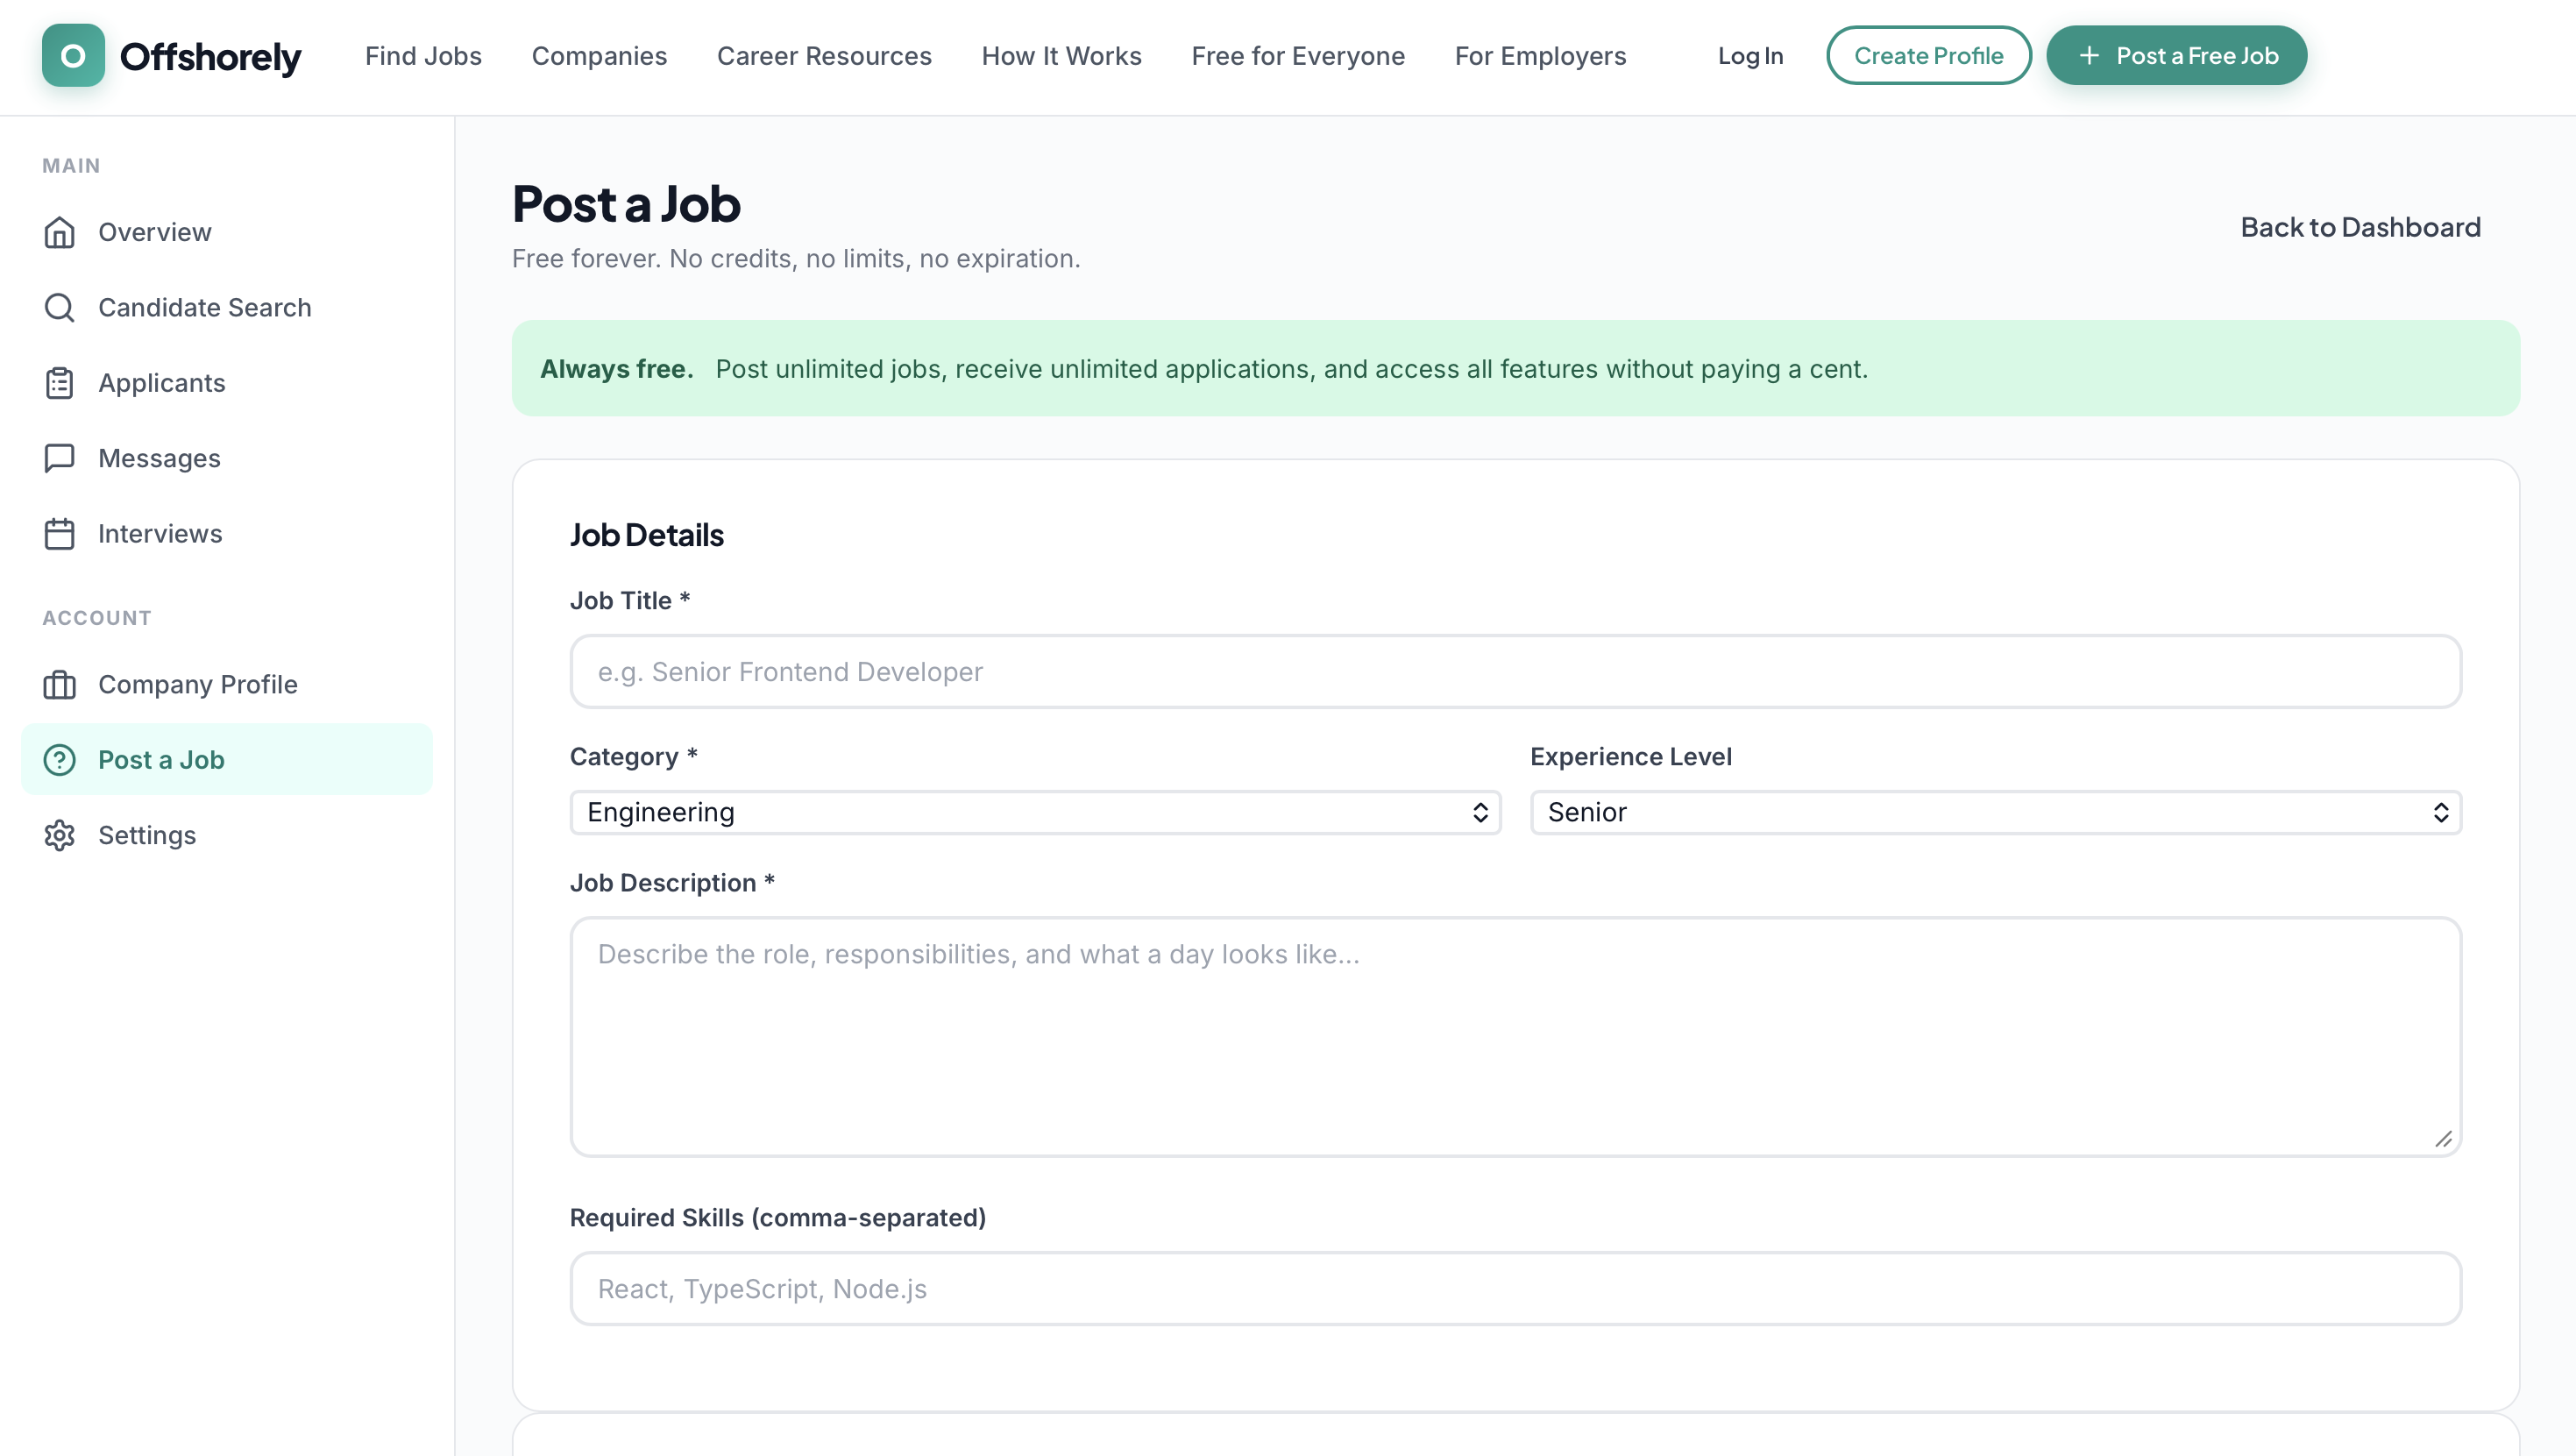
Task: Open the Career Resources nav item
Action: click(824, 56)
